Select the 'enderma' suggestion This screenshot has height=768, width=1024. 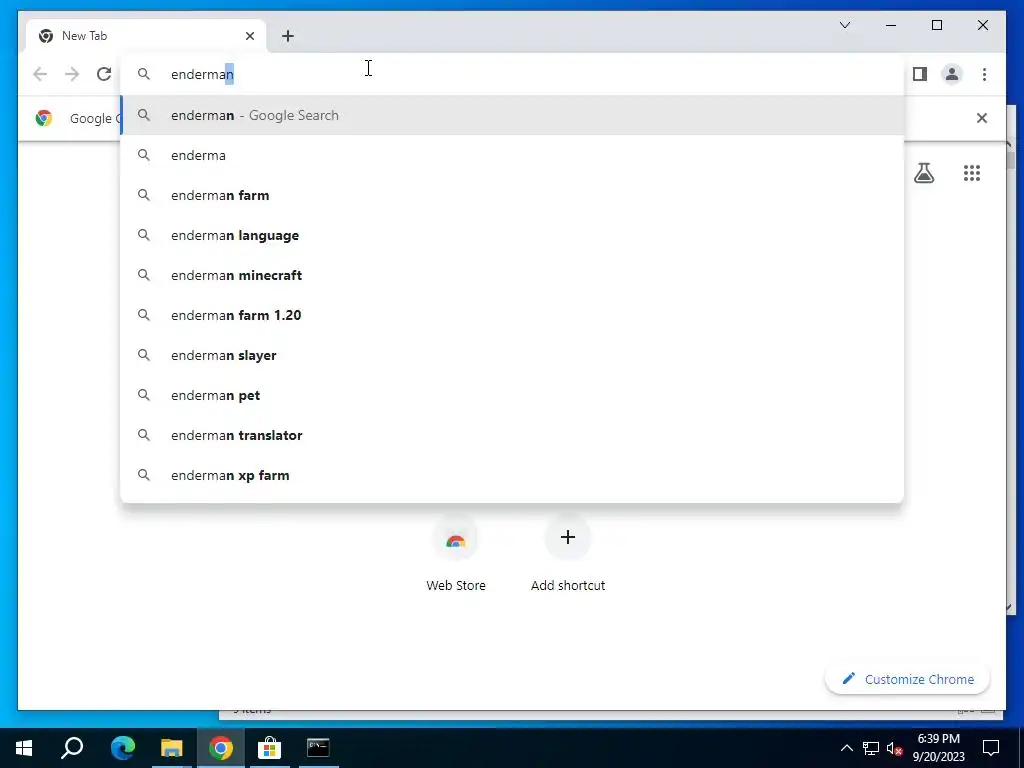coord(512,155)
